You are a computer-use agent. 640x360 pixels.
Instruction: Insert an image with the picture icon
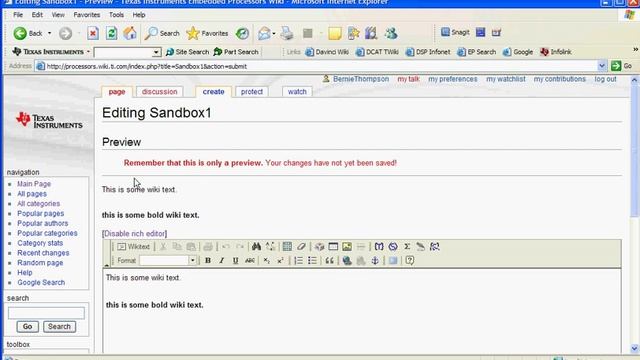pos(347,247)
